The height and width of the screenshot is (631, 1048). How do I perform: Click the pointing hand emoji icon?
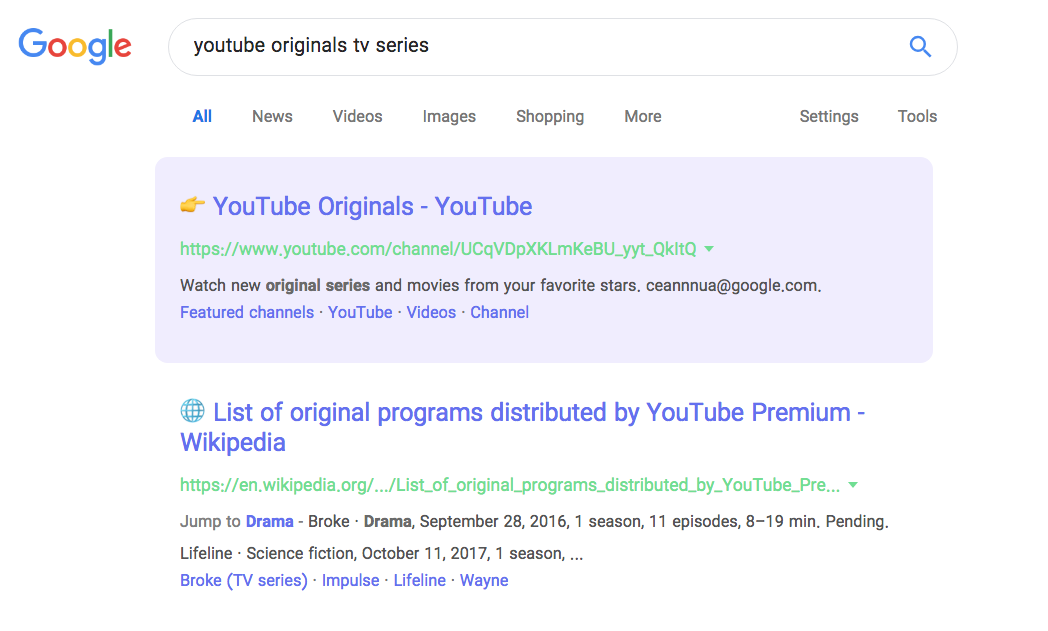click(x=192, y=205)
